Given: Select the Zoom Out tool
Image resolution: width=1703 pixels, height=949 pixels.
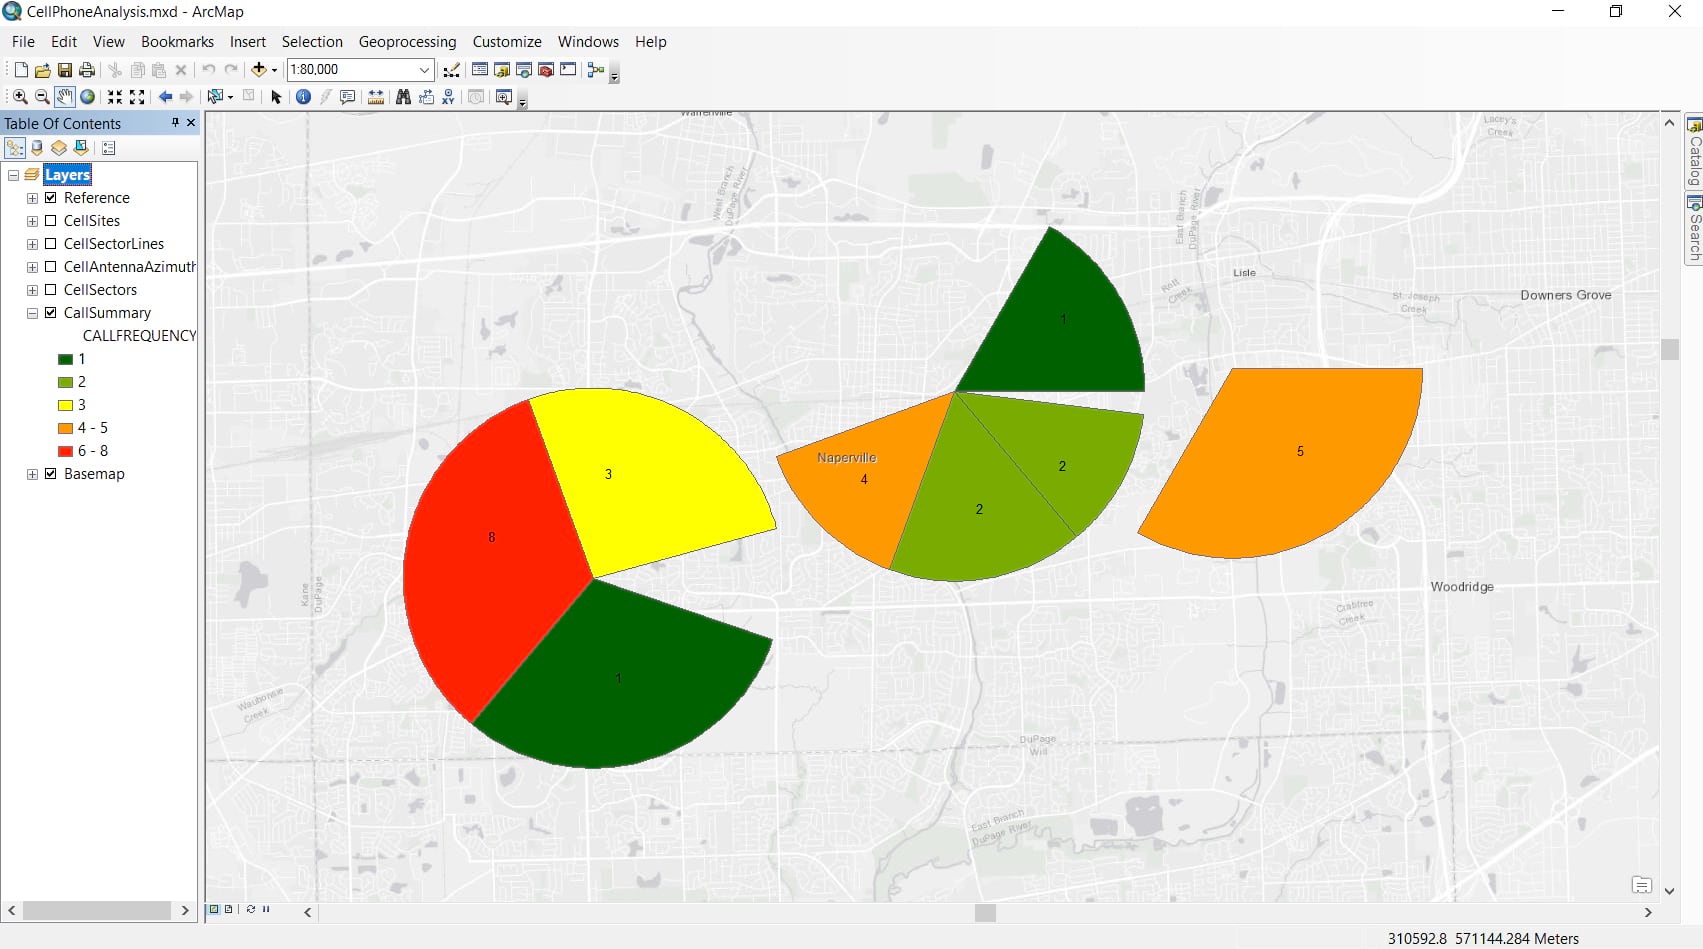Looking at the screenshot, I should pos(42,97).
